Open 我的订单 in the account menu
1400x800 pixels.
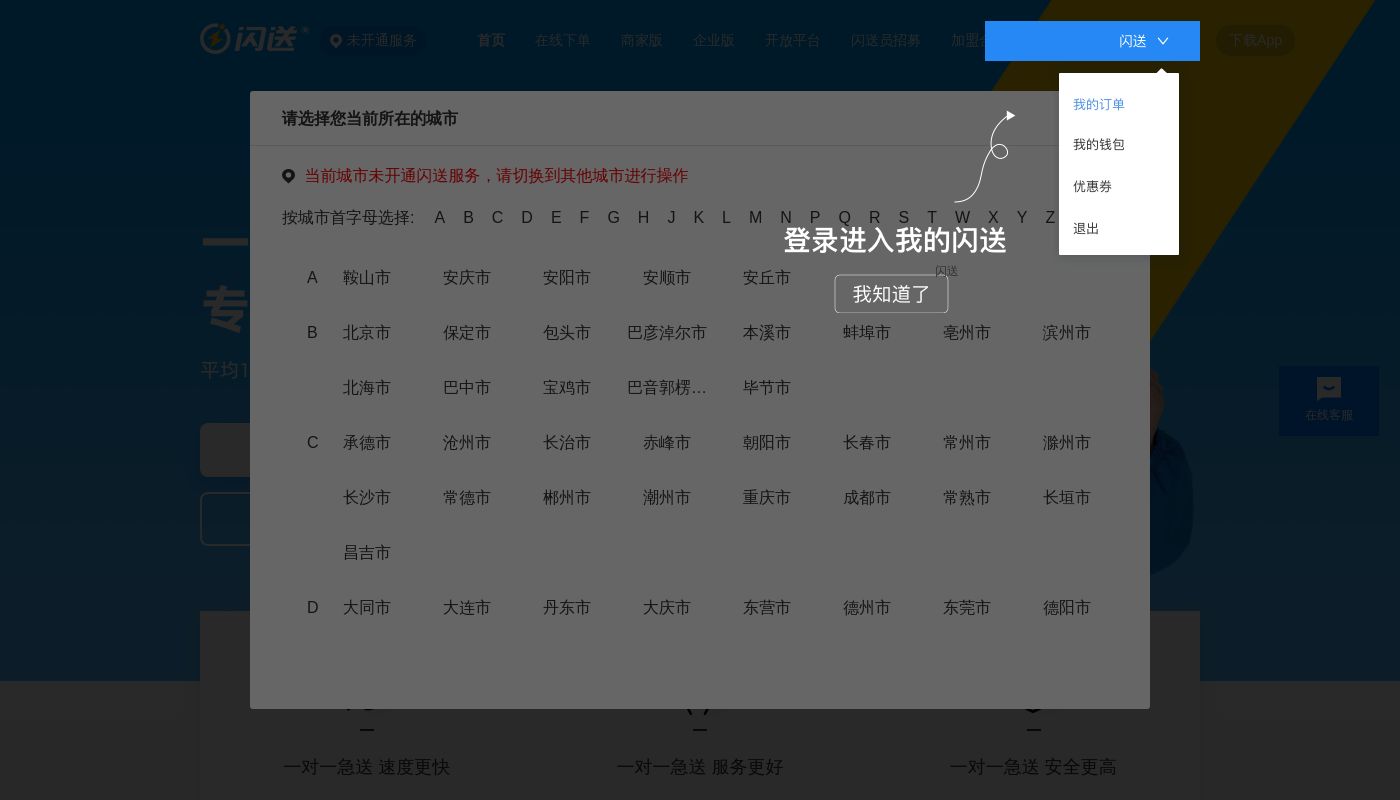pyautogui.click(x=1099, y=104)
